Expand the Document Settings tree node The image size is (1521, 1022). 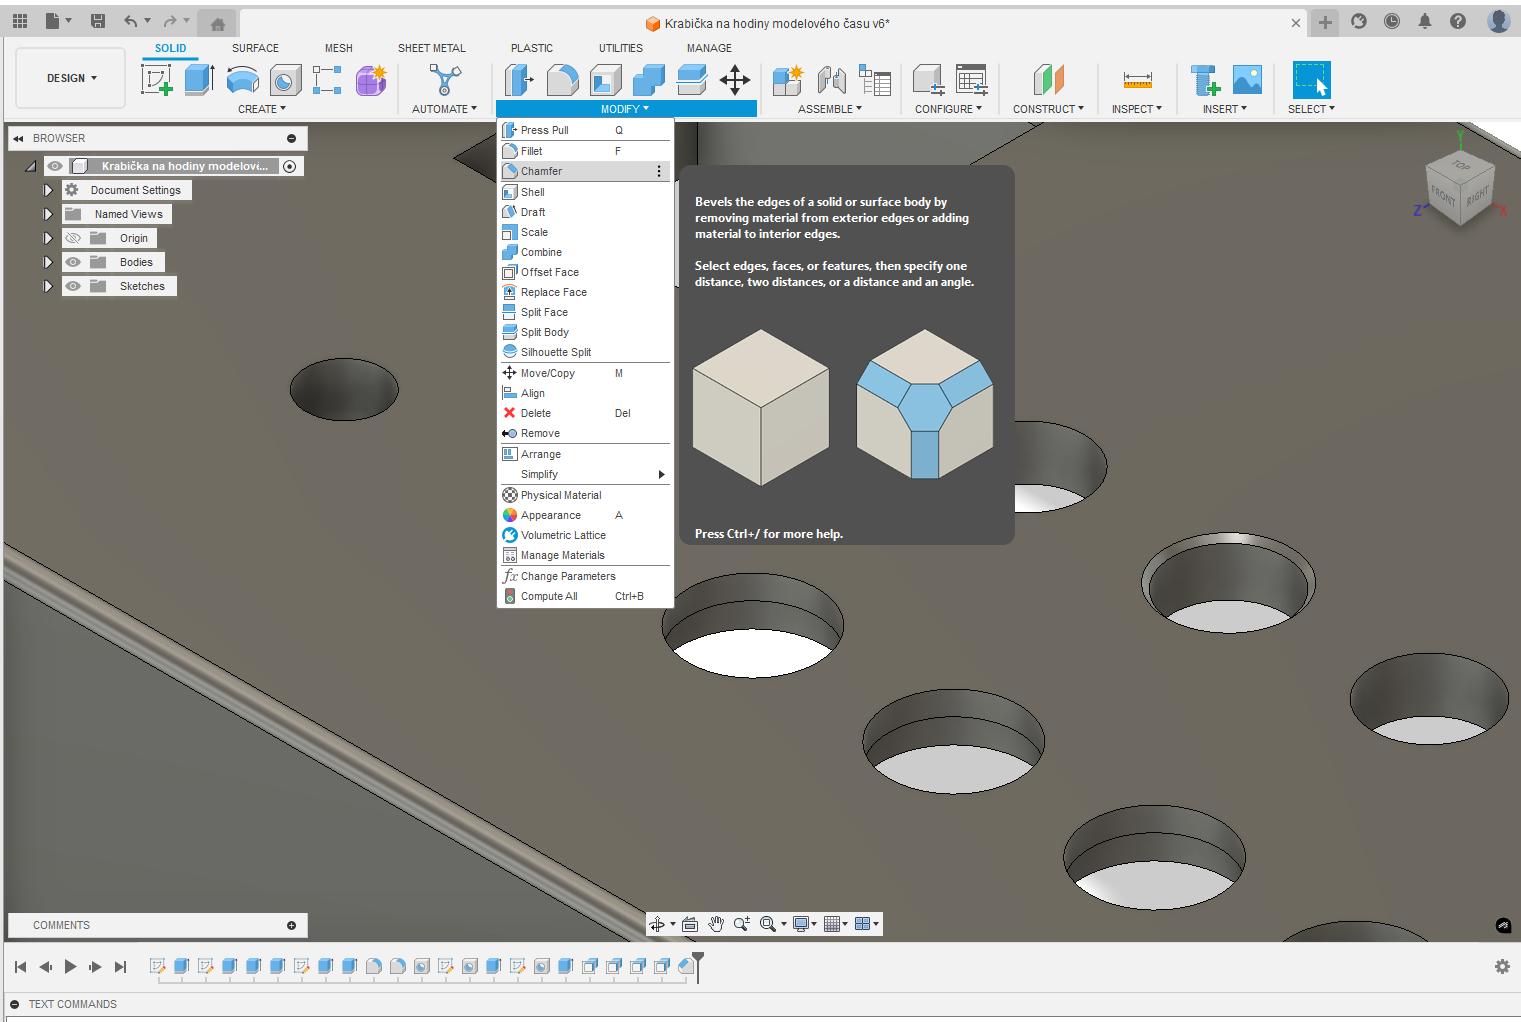pyautogui.click(x=47, y=190)
